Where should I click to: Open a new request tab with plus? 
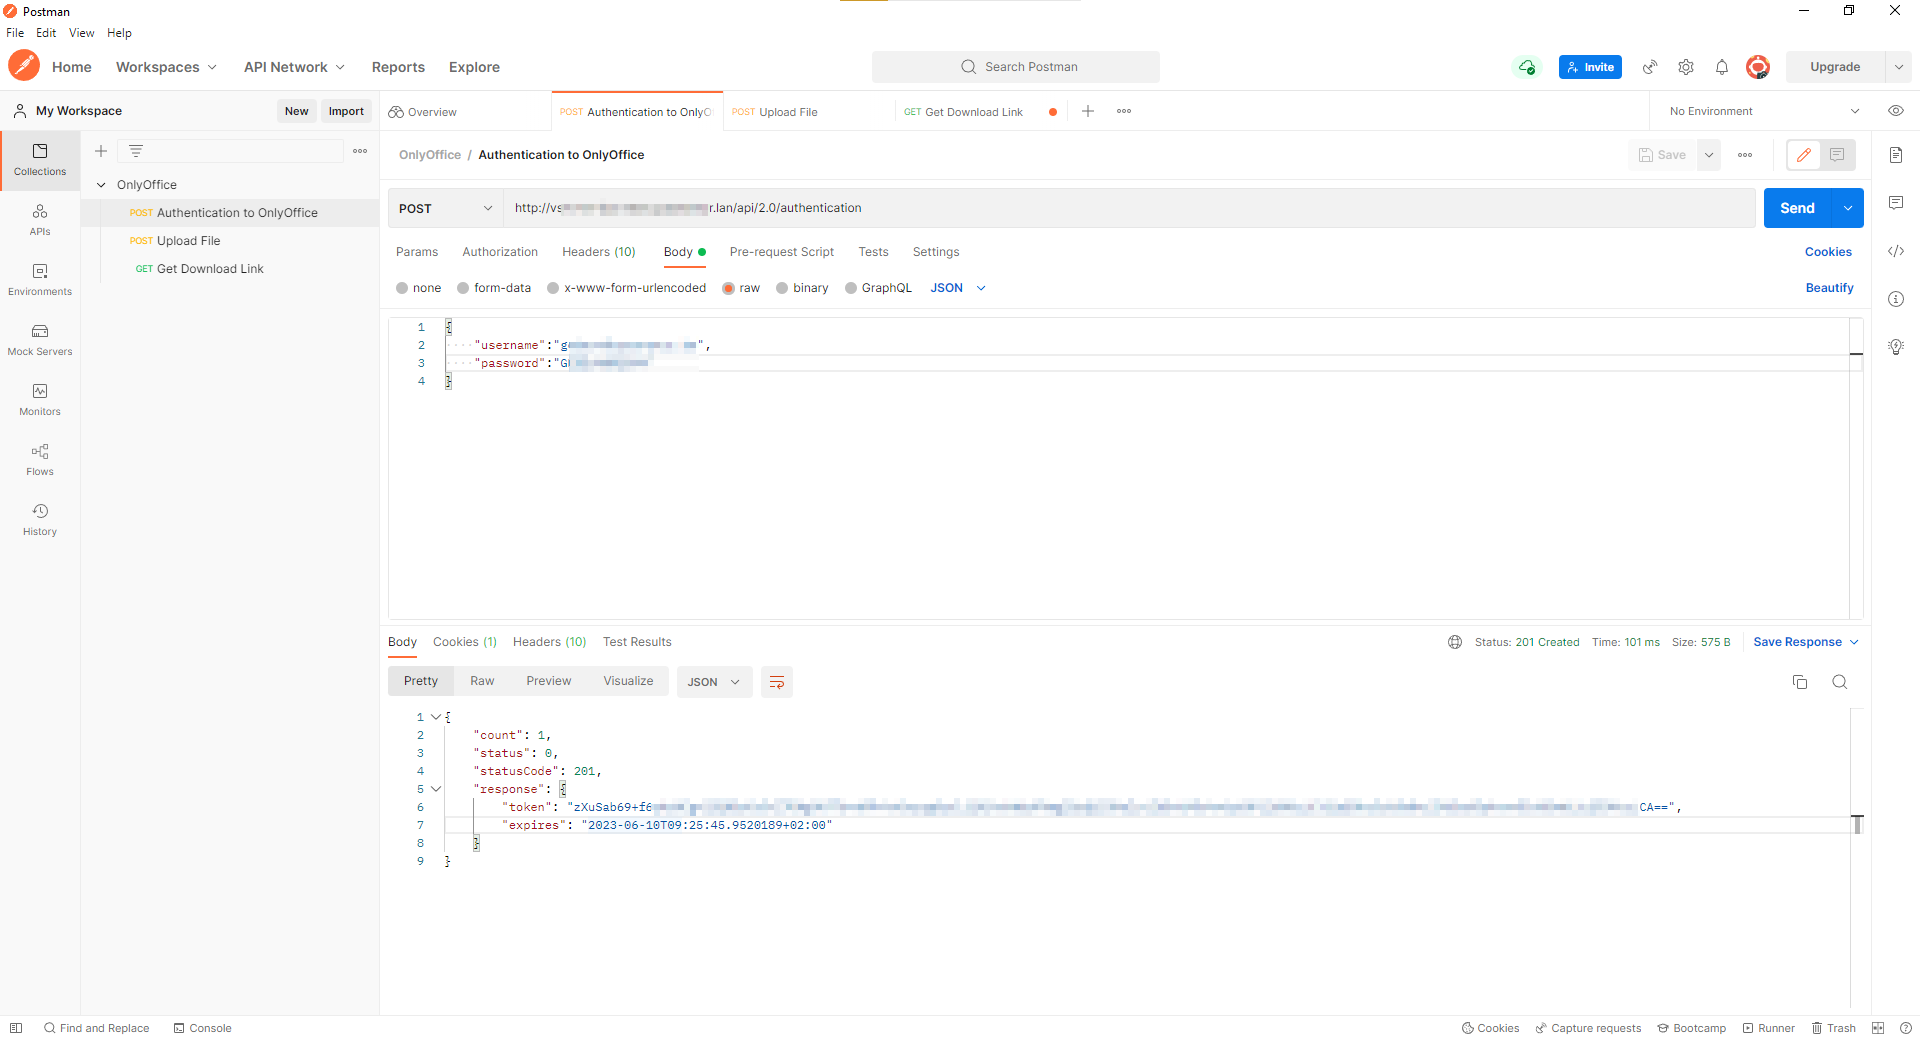coord(1088,111)
